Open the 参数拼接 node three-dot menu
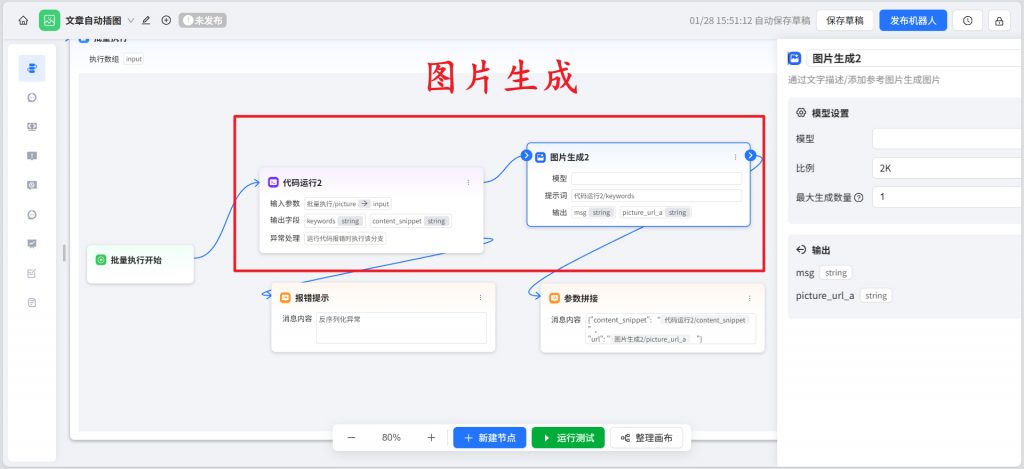 pos(750,299)
